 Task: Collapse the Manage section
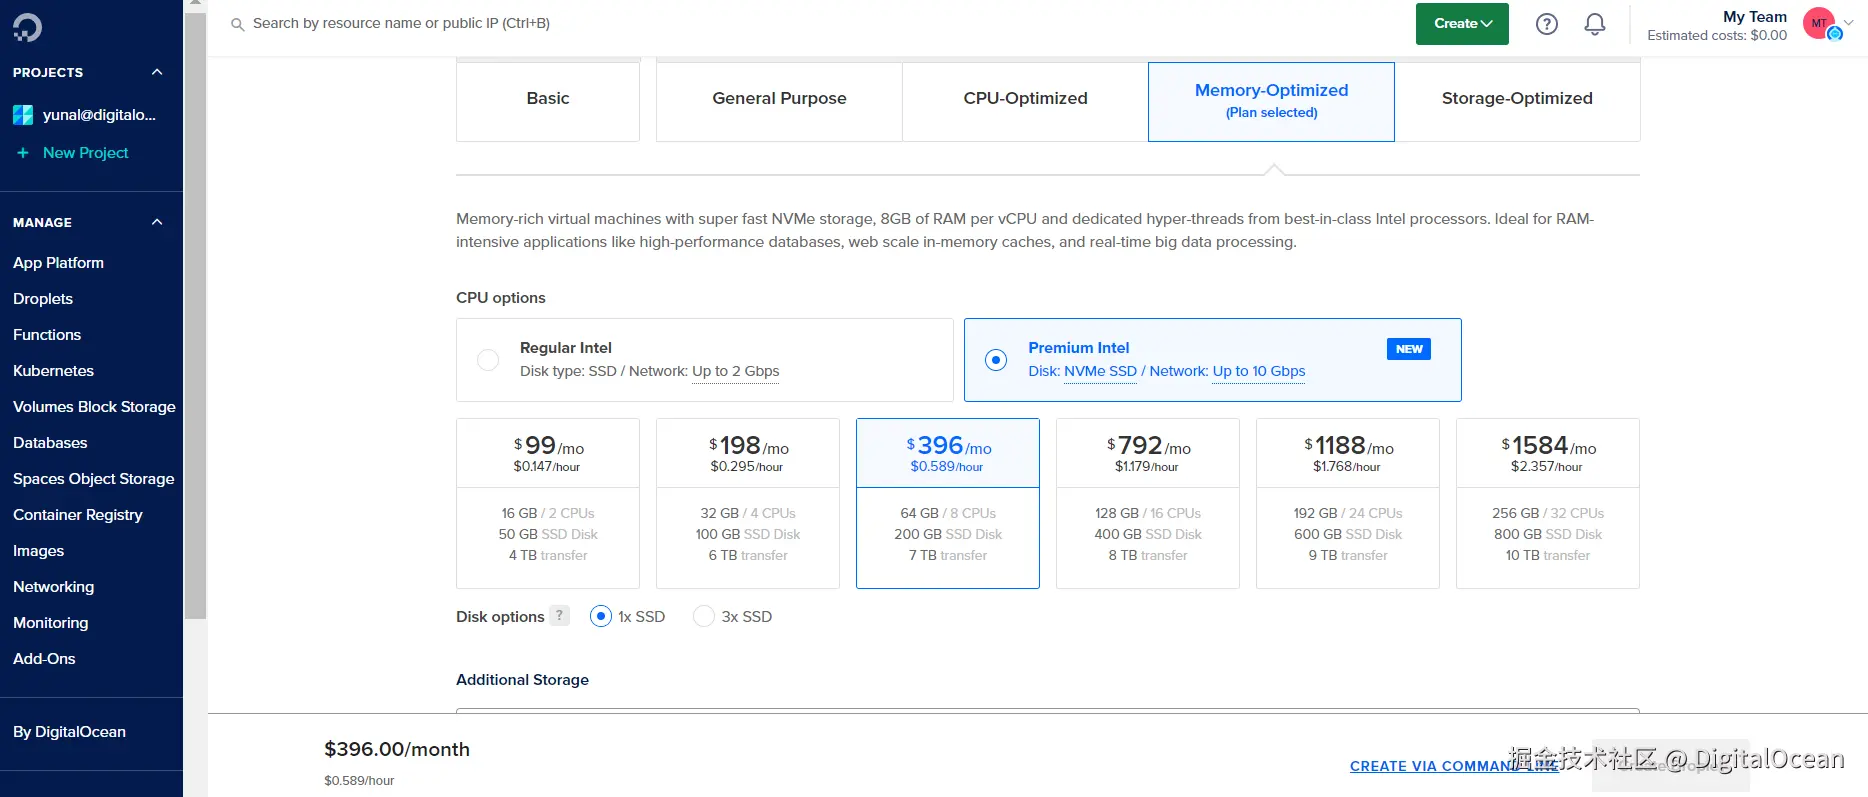click(157, 222)
